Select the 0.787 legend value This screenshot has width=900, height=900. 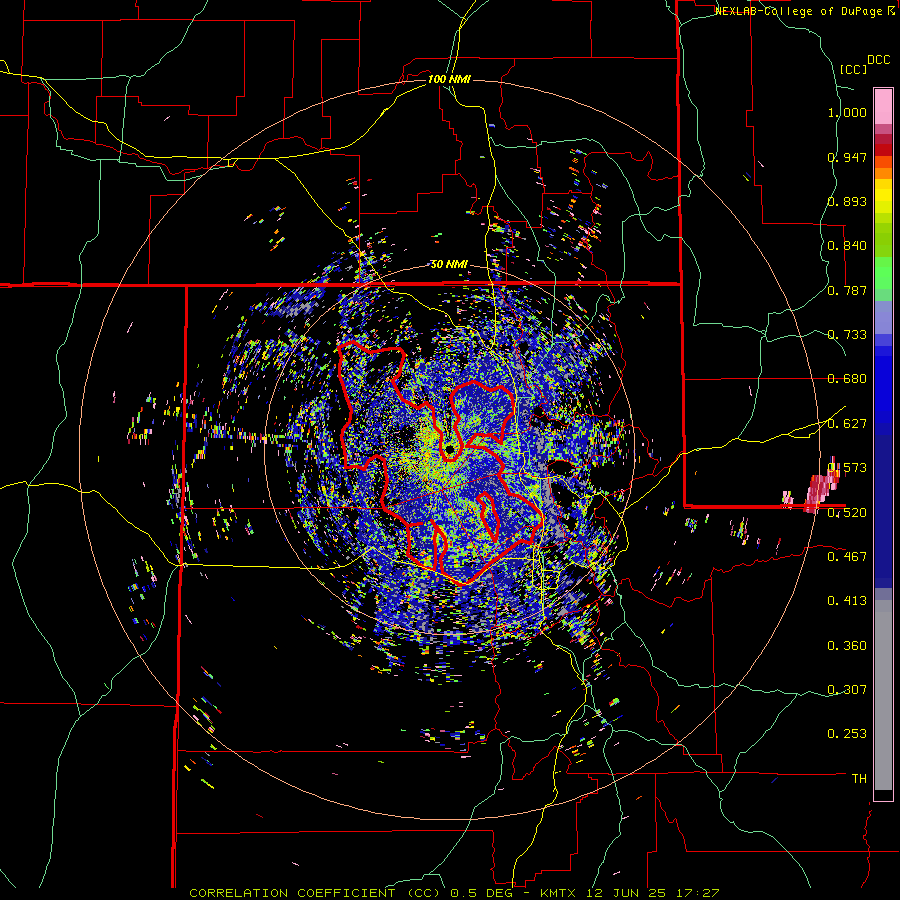point(847,290)
